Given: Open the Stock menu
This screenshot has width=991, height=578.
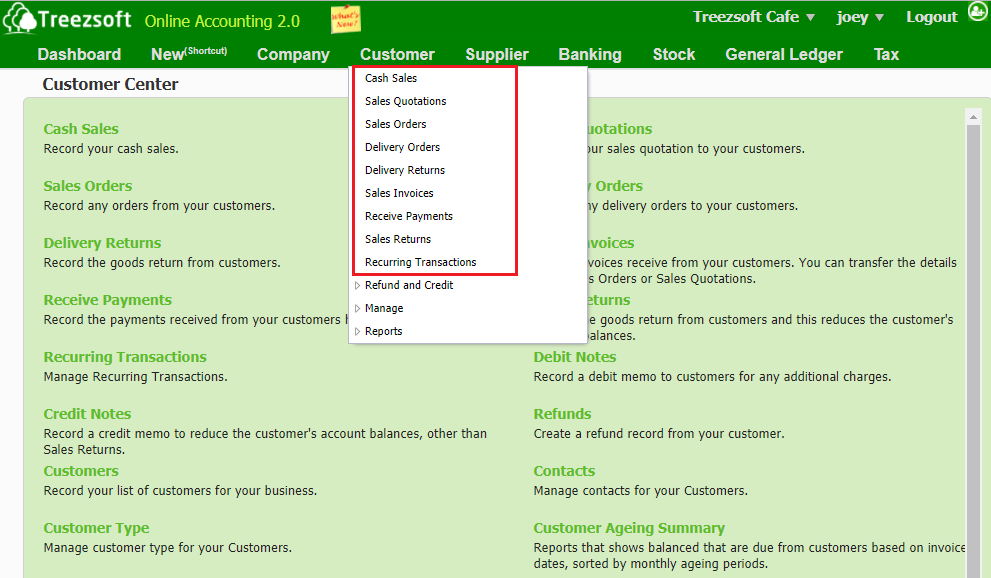Looking at the screenshot, I should (x=674, y=54).
